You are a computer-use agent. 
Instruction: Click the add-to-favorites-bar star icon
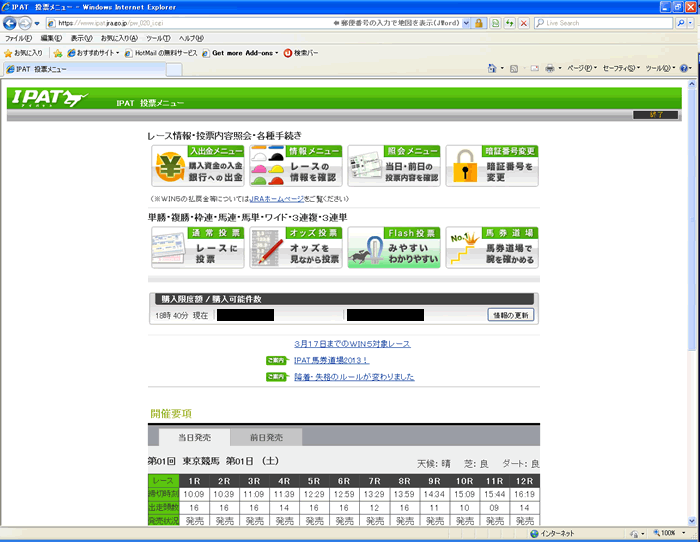(58, 53)
